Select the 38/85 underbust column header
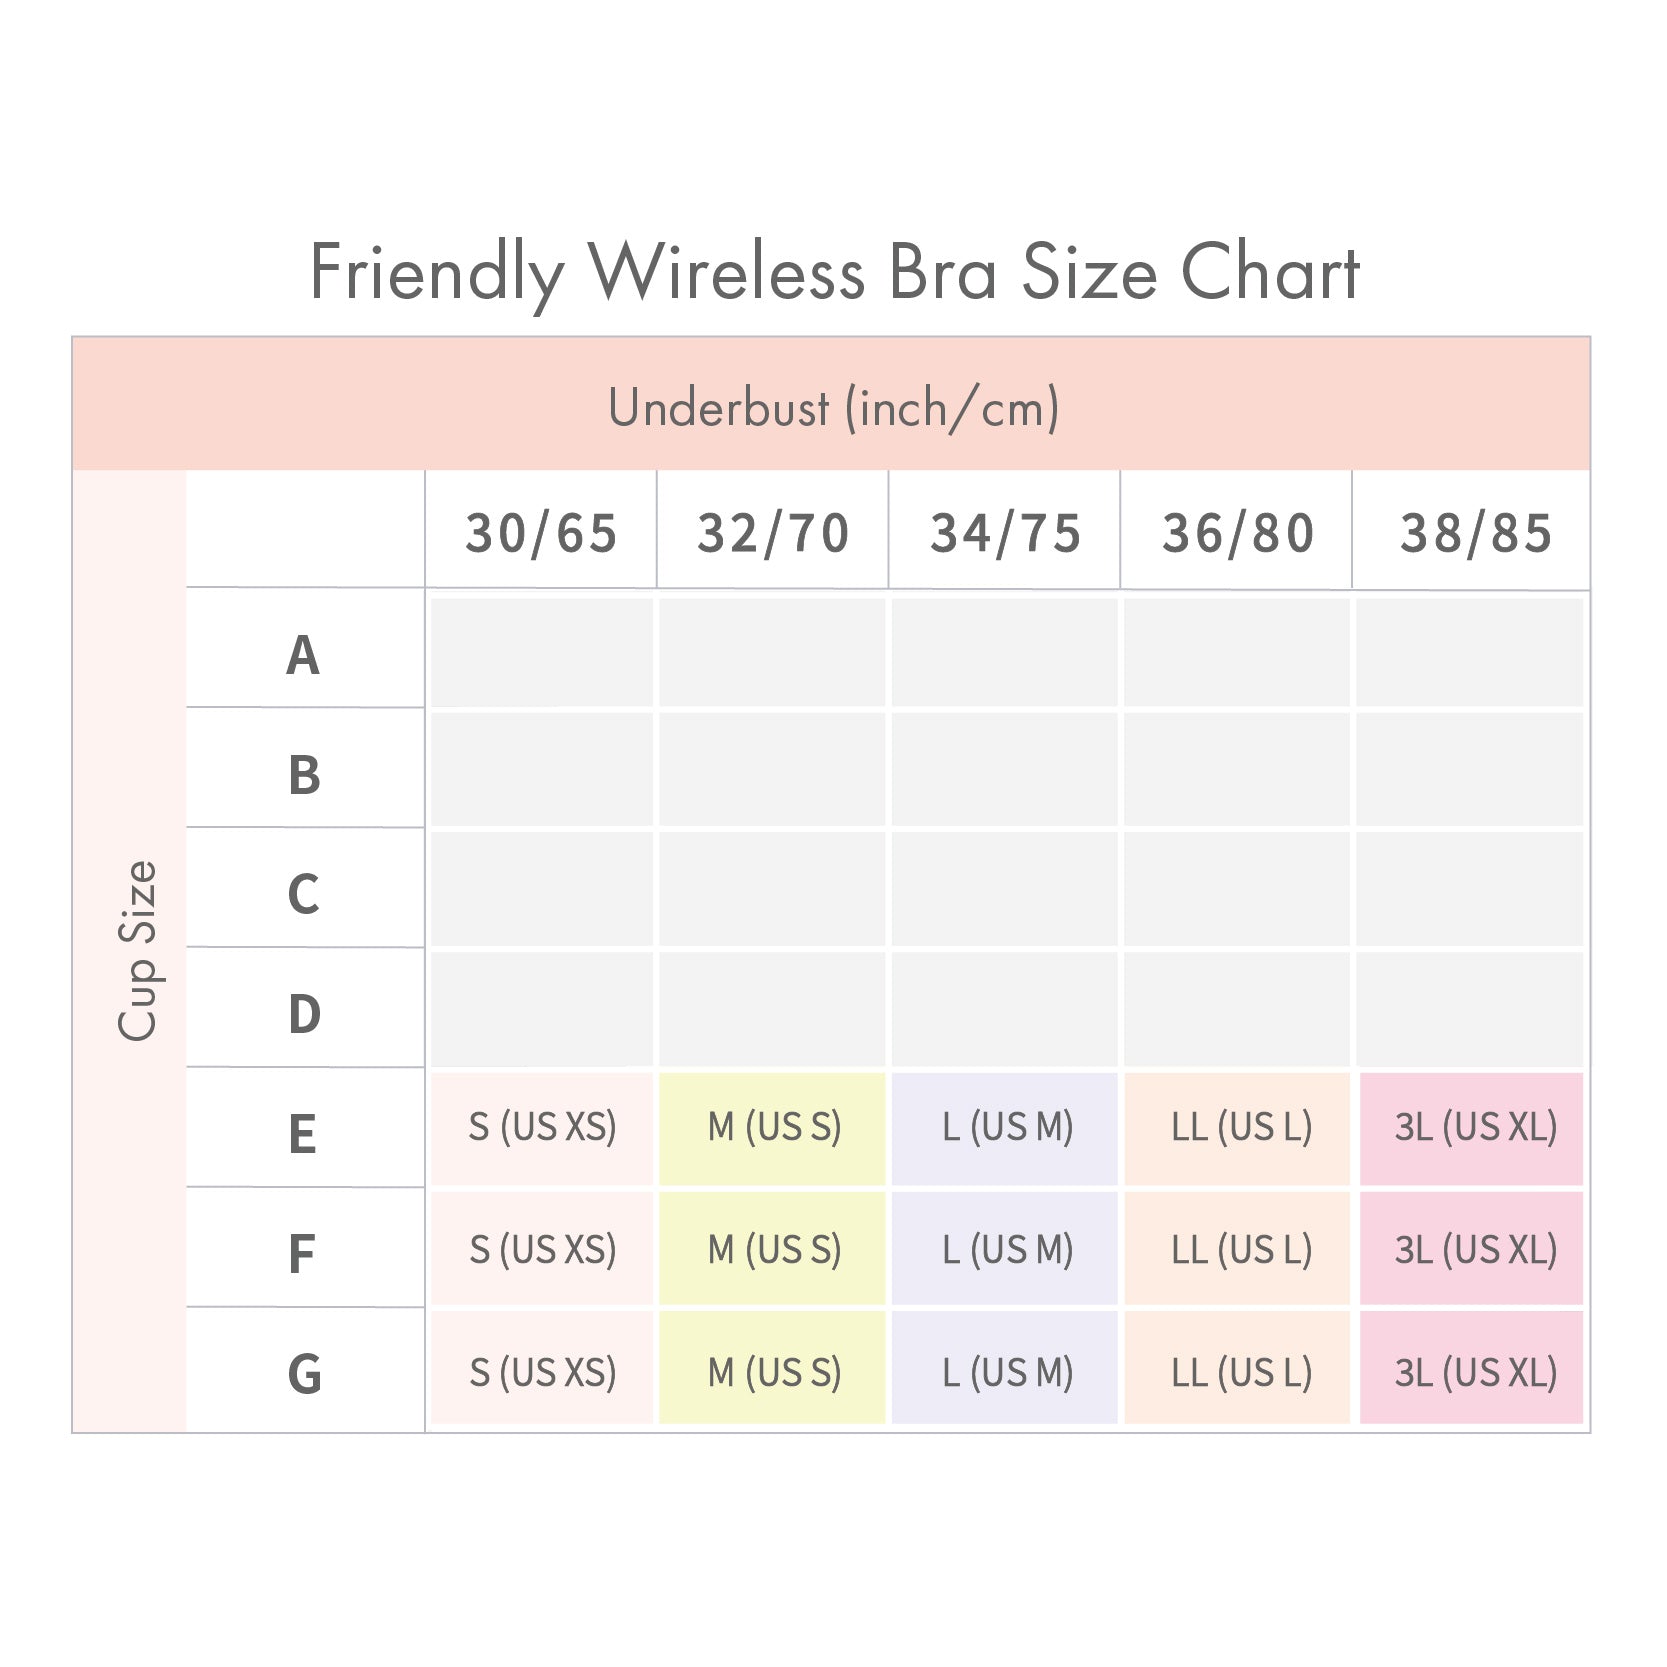 1475,532
